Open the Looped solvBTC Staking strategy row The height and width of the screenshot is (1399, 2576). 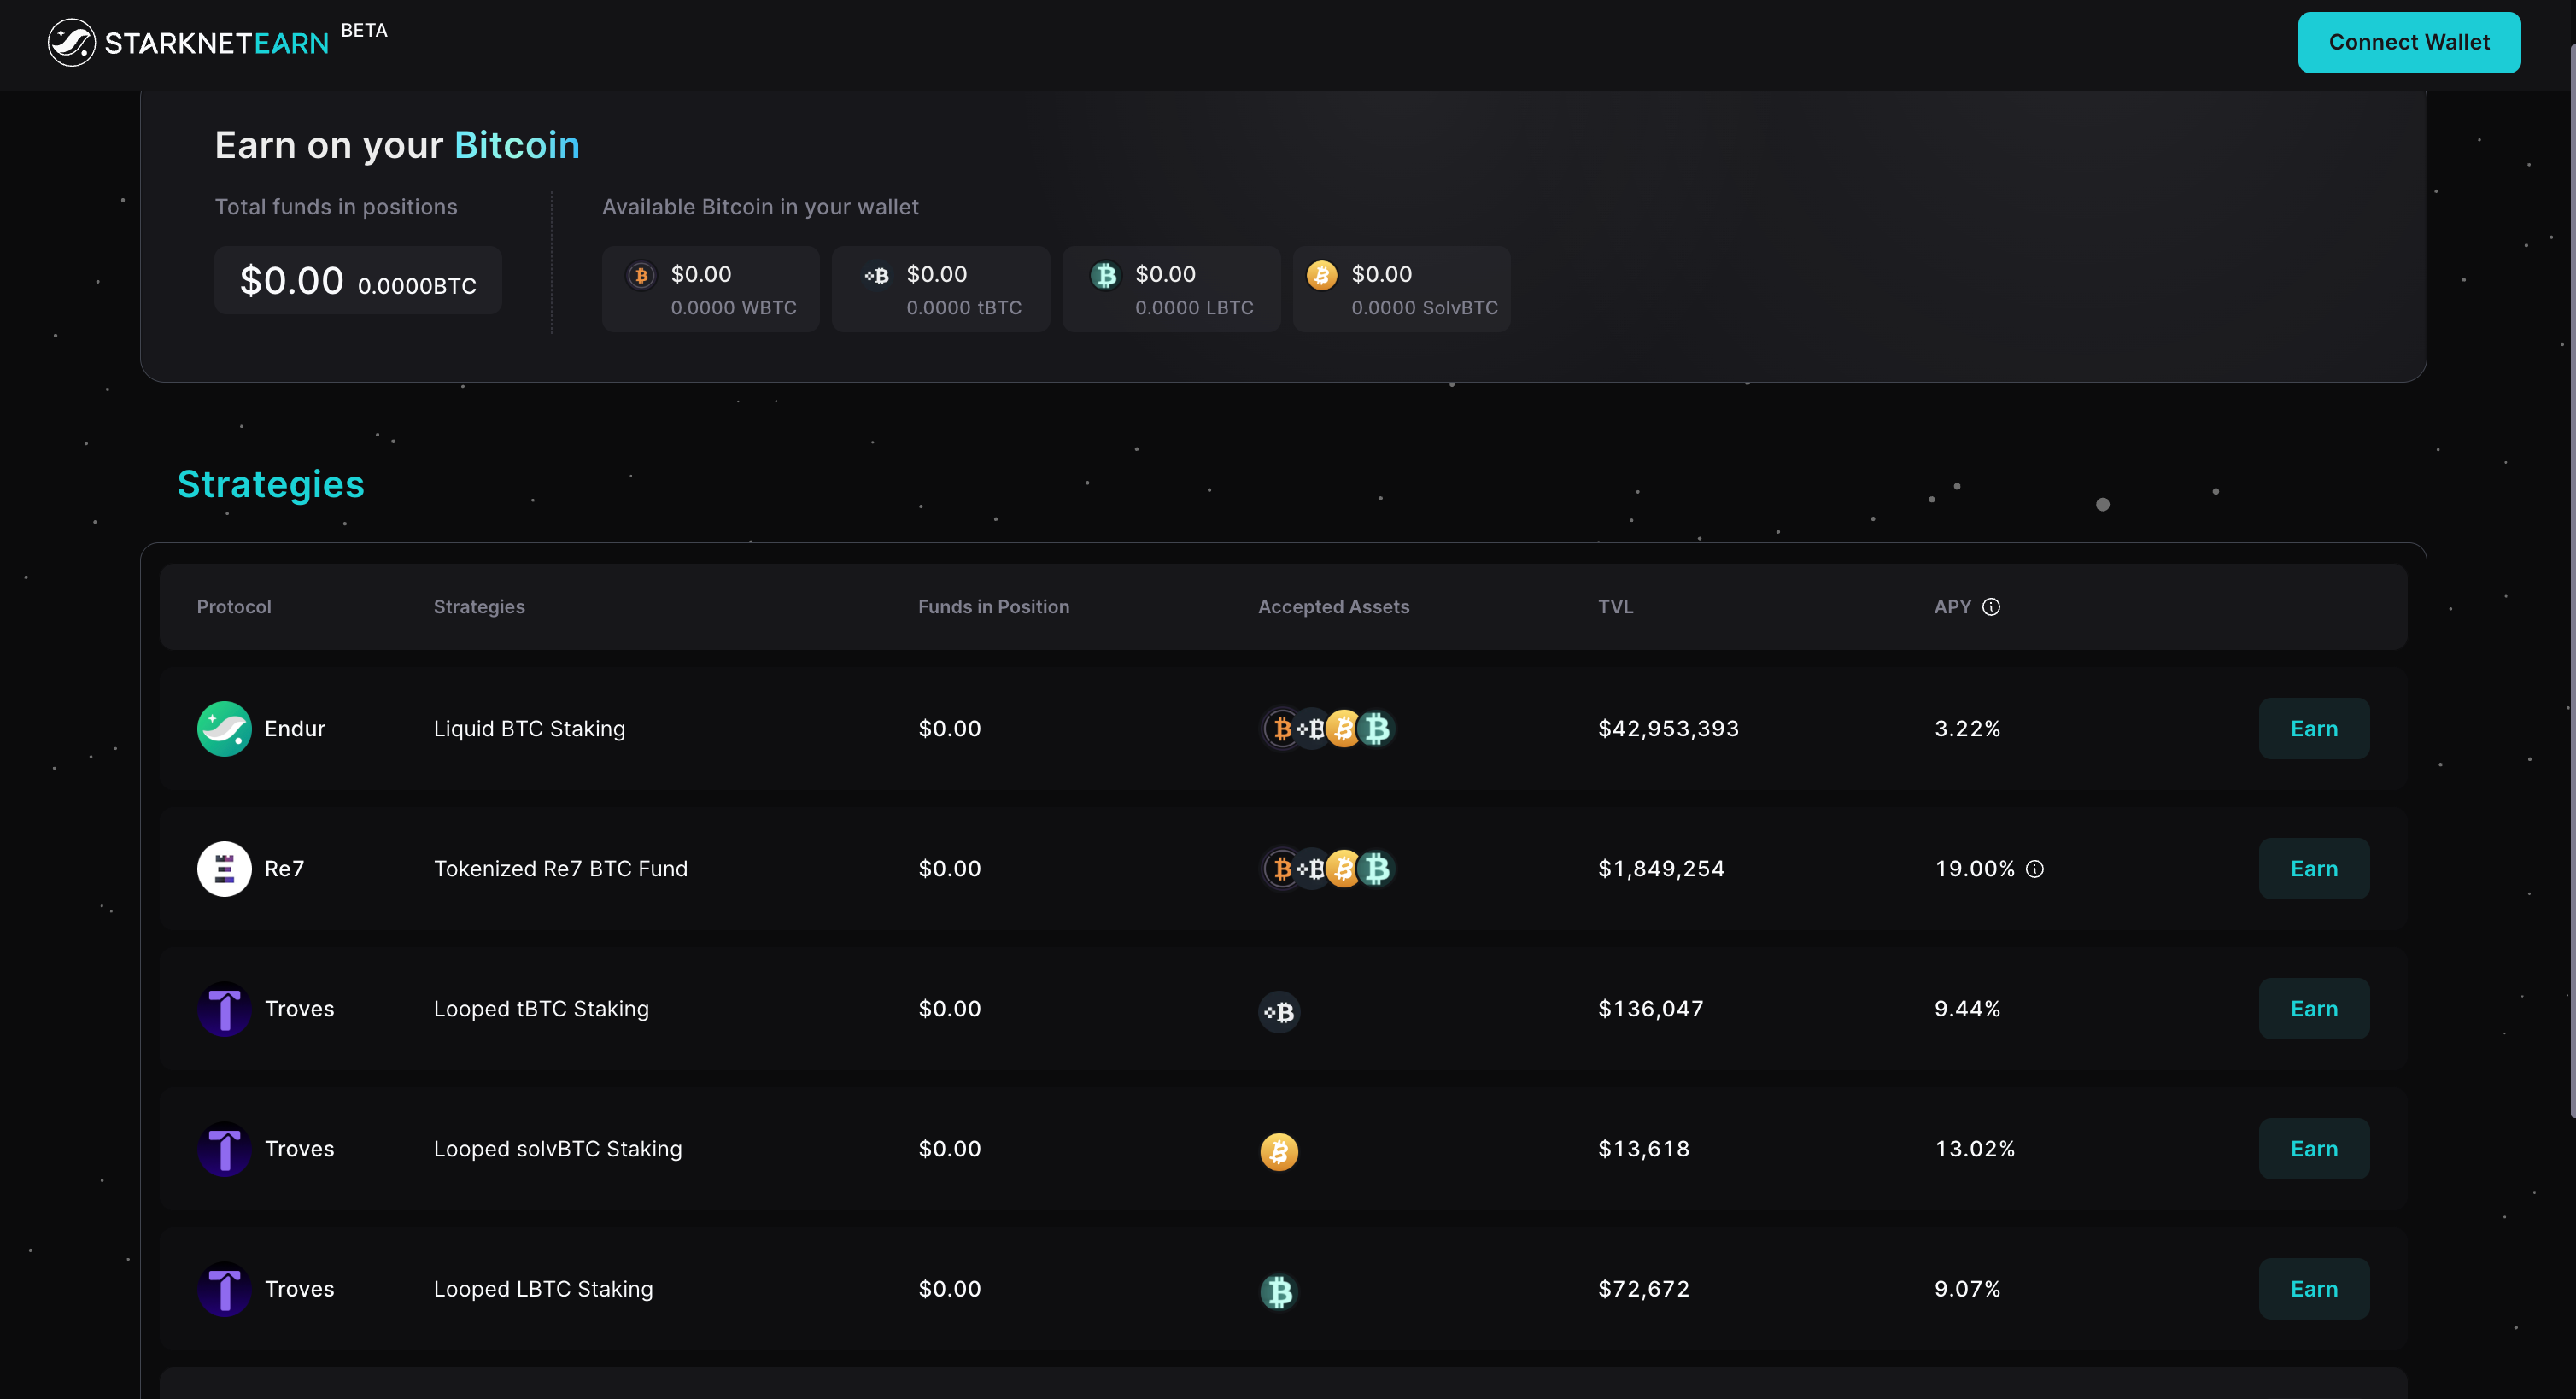coord(557,1149)
